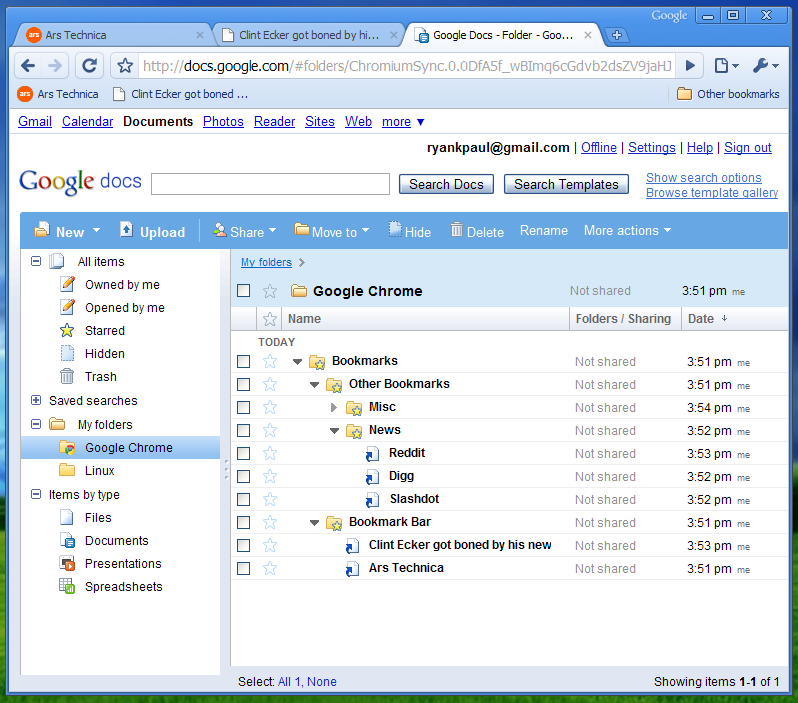Open Gmail from top navigation
This screenshot has width=798, height=703.
35,122
